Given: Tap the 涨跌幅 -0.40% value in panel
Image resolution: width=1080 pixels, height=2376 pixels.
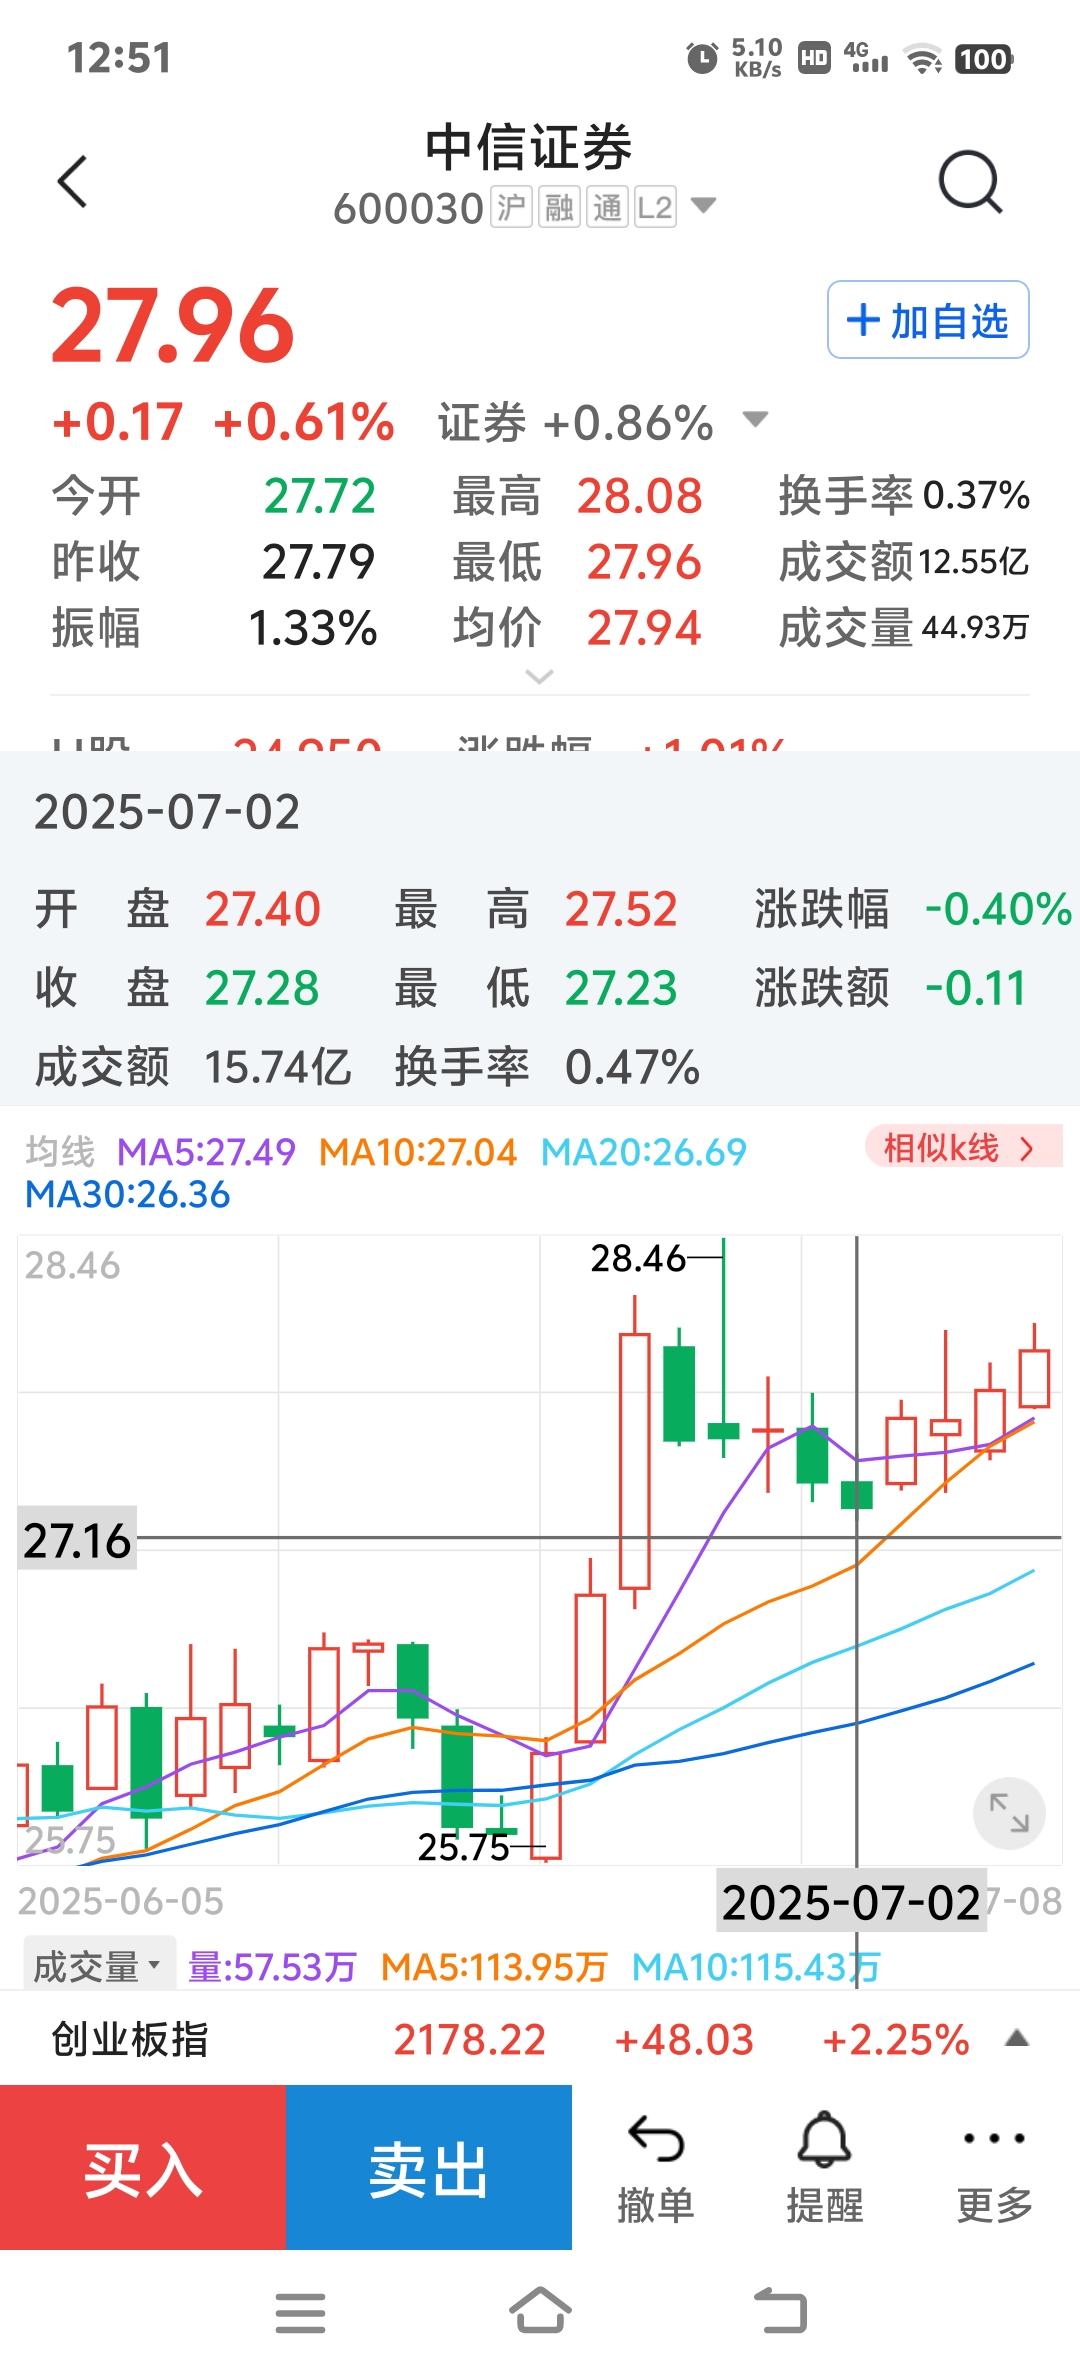Looking at the screenshot, I should click(x=997, y=909).
